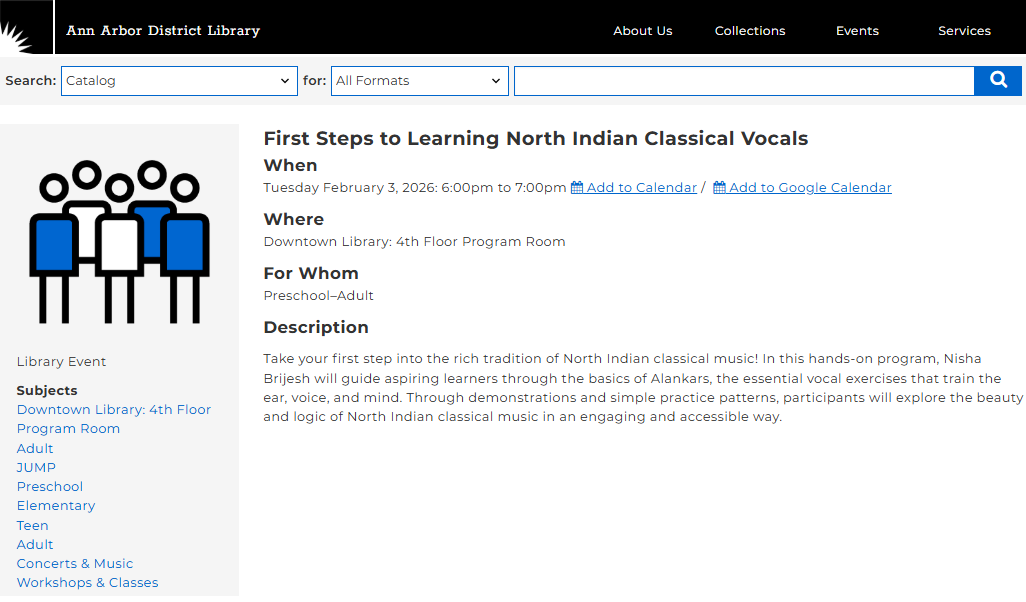Screen dimensions: 1026x602
Task: Expand the All Formats dropdown
Action: click(x=419, y=81)
